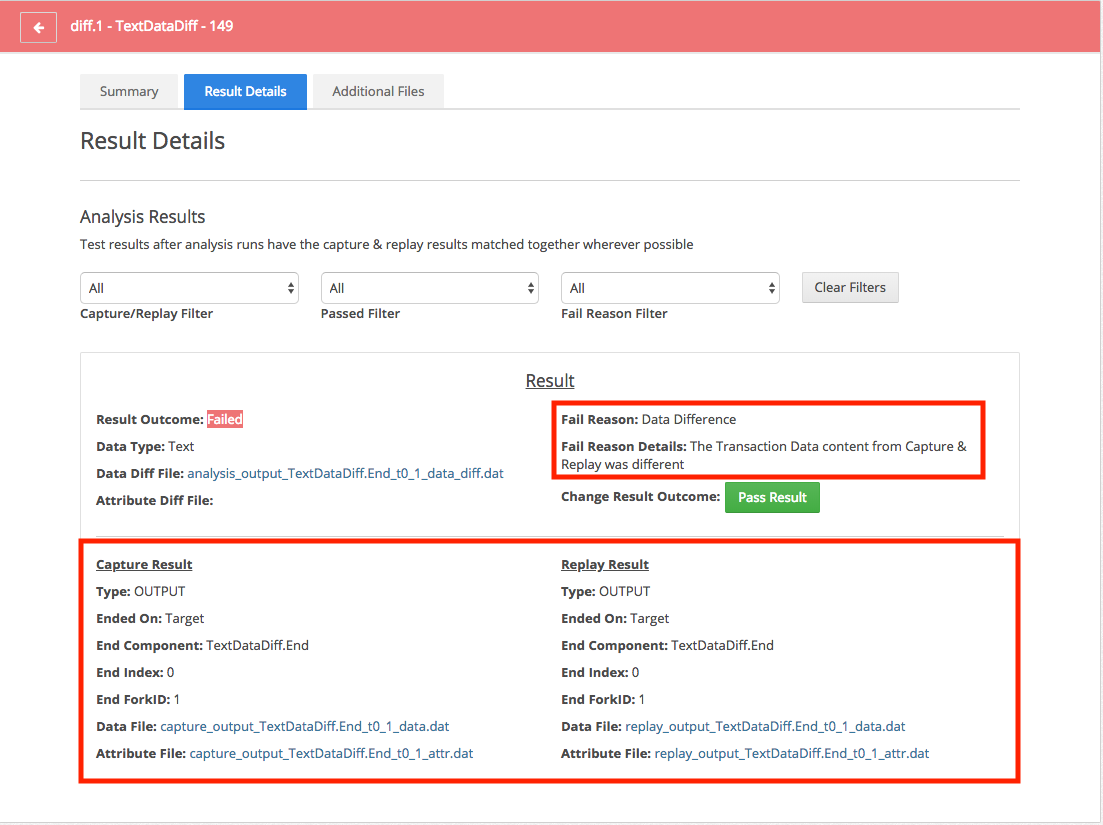Click Ended On: Target under Capture Result

point(150,619)
